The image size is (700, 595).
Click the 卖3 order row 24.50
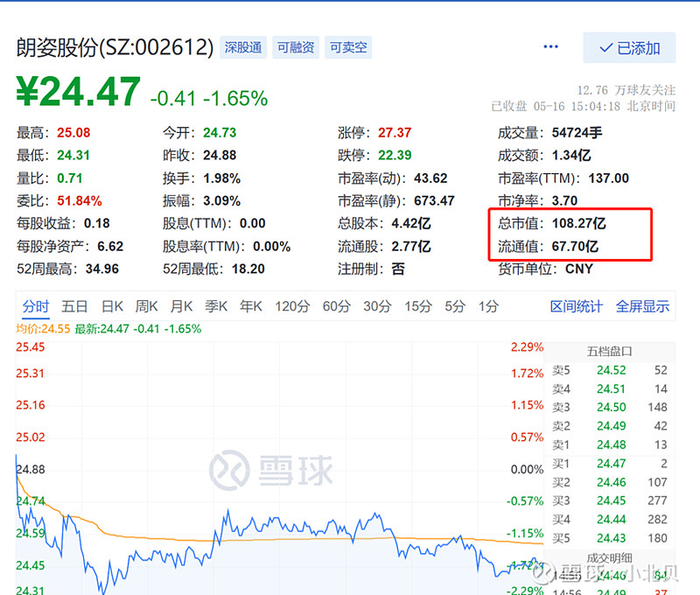coord(610,408)
